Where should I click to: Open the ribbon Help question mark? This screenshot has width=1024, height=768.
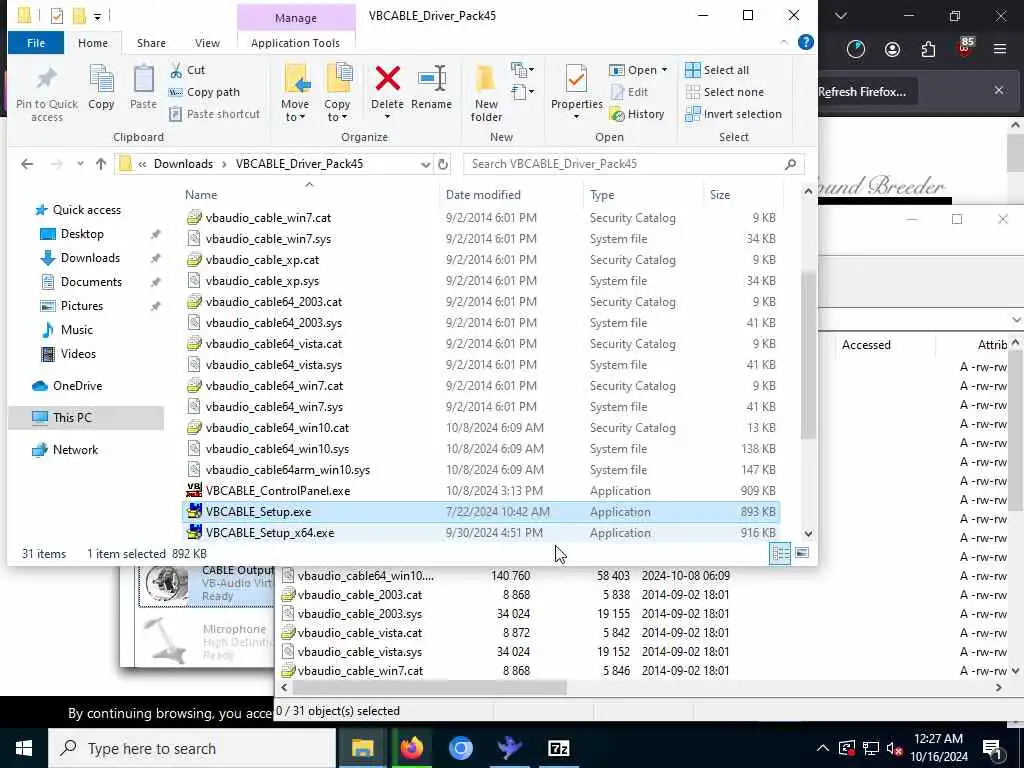(806, 42)
